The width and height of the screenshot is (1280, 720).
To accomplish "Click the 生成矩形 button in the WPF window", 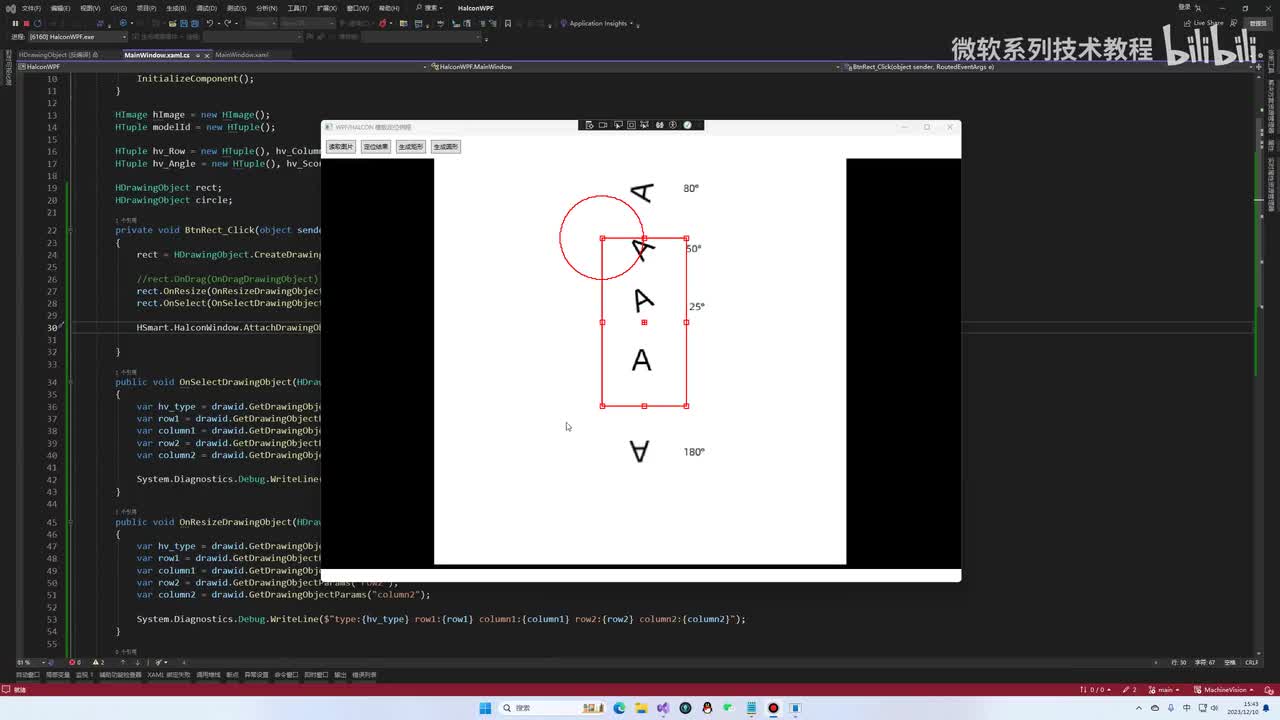I will 410,147.
